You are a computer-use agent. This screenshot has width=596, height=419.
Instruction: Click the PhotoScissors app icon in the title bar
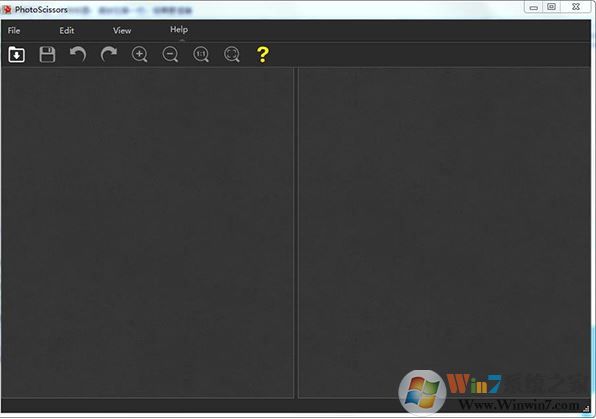click(x=7, y=10)
